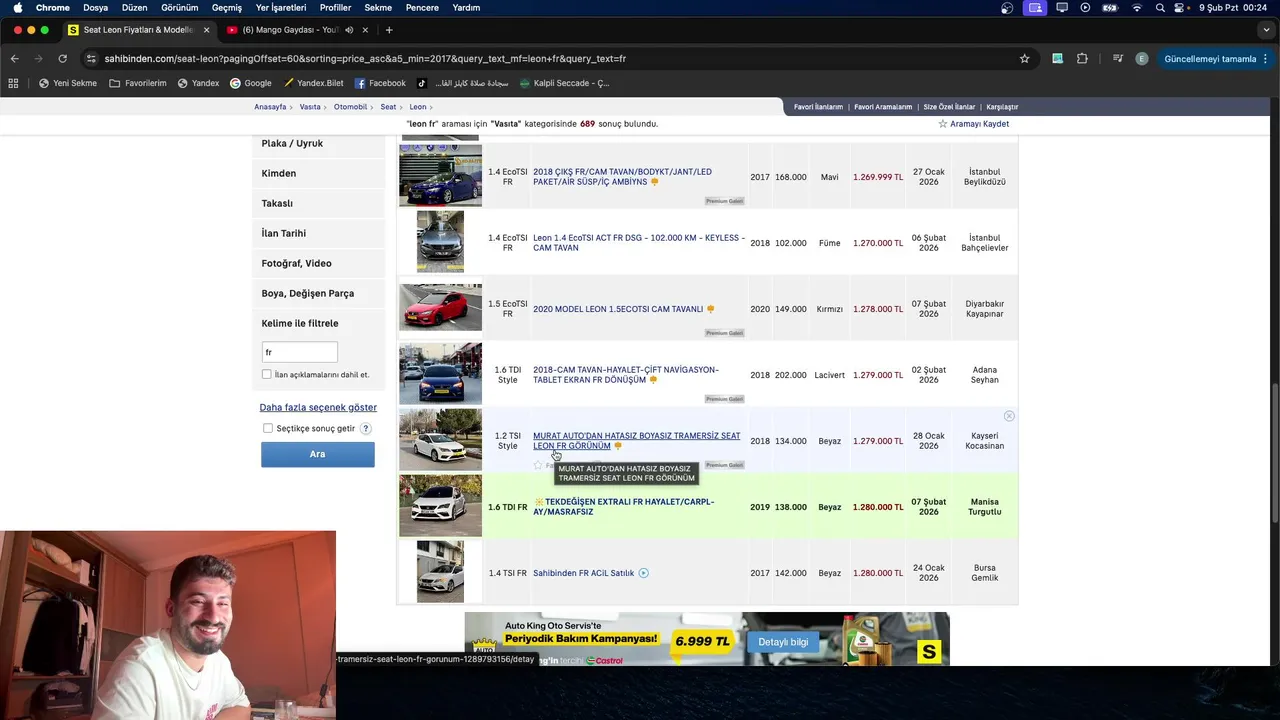The image size is (1280, 720).
Task: Open the Chrome apps grid in the bookmarks bar
Action: click(13, 83)
